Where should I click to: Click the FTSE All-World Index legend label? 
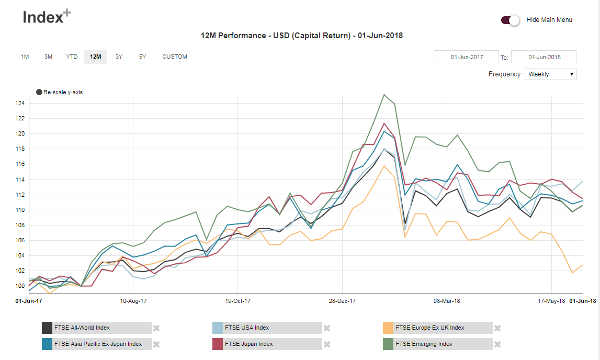(82, 328)
